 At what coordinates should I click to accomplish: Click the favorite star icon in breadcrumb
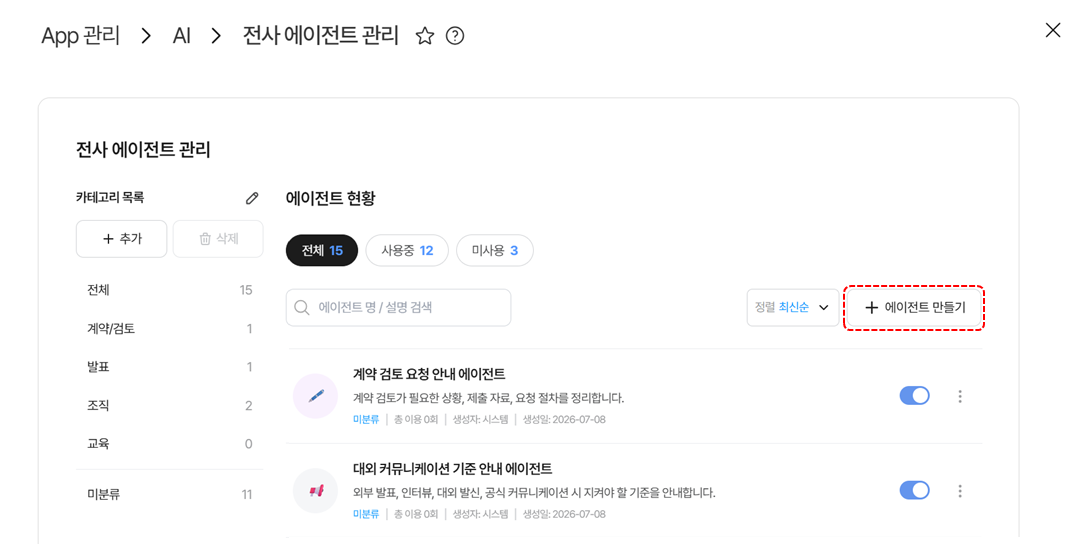coord(425,36)
